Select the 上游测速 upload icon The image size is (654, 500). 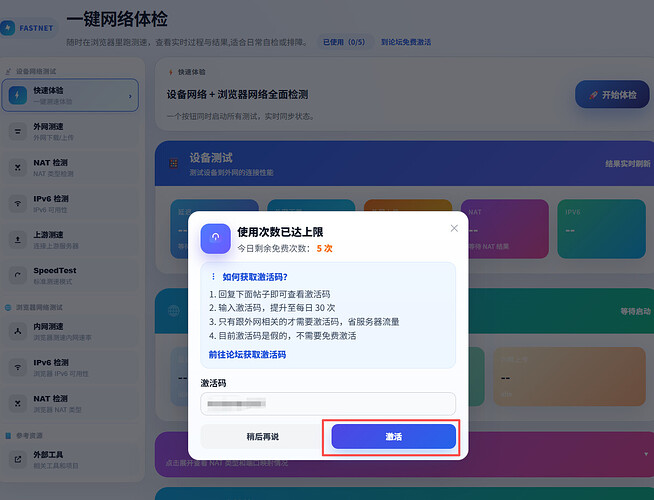coord(17,239)
